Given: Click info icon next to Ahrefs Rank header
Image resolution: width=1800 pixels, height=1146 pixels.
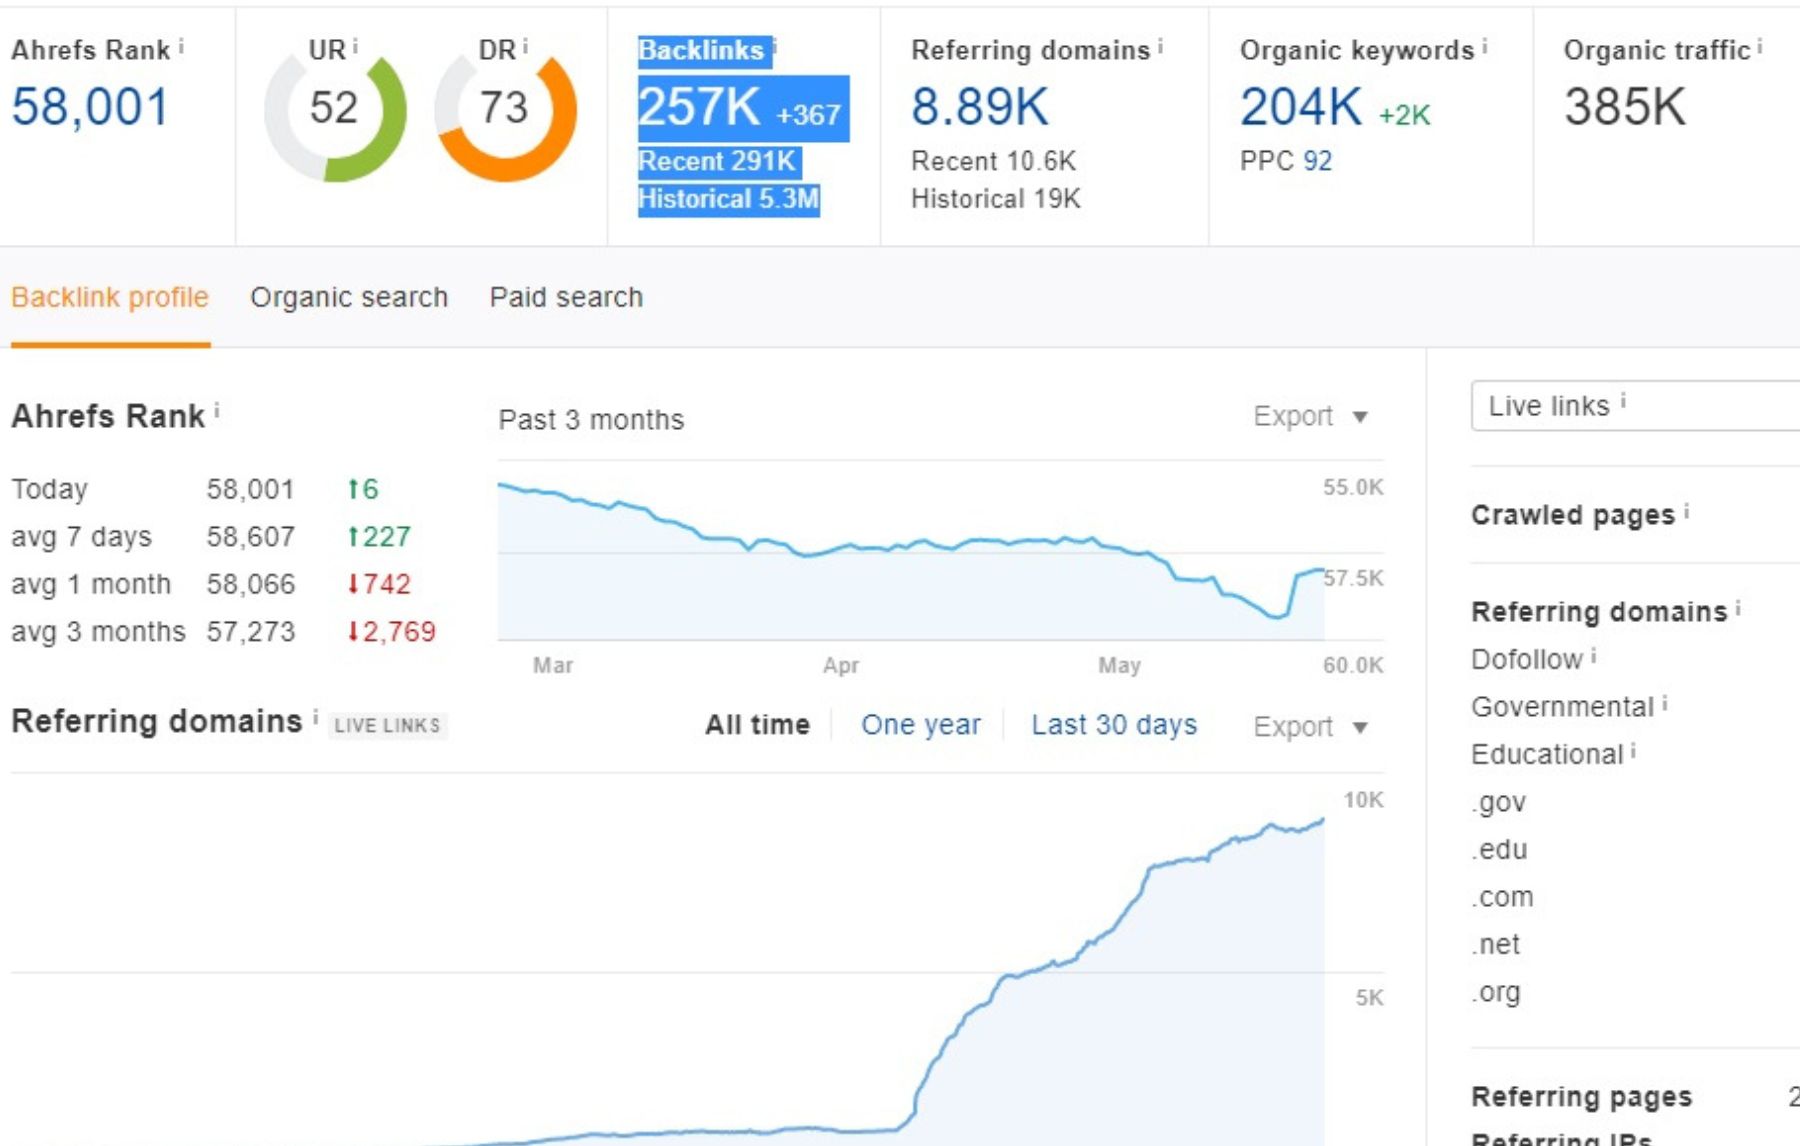Looking at the screenshot, I should click(x=181, y=46).
